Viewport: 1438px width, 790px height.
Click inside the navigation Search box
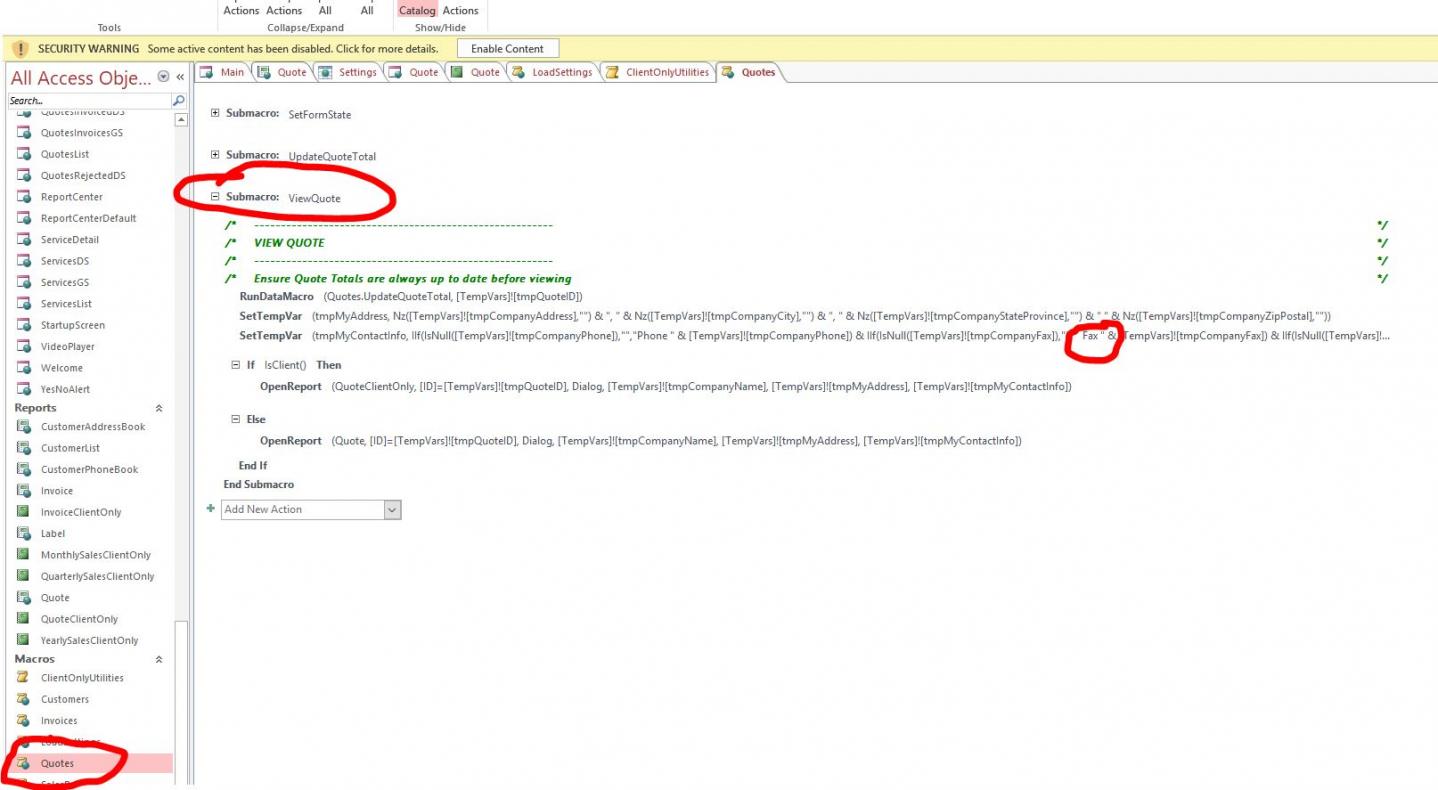[89, 101]
